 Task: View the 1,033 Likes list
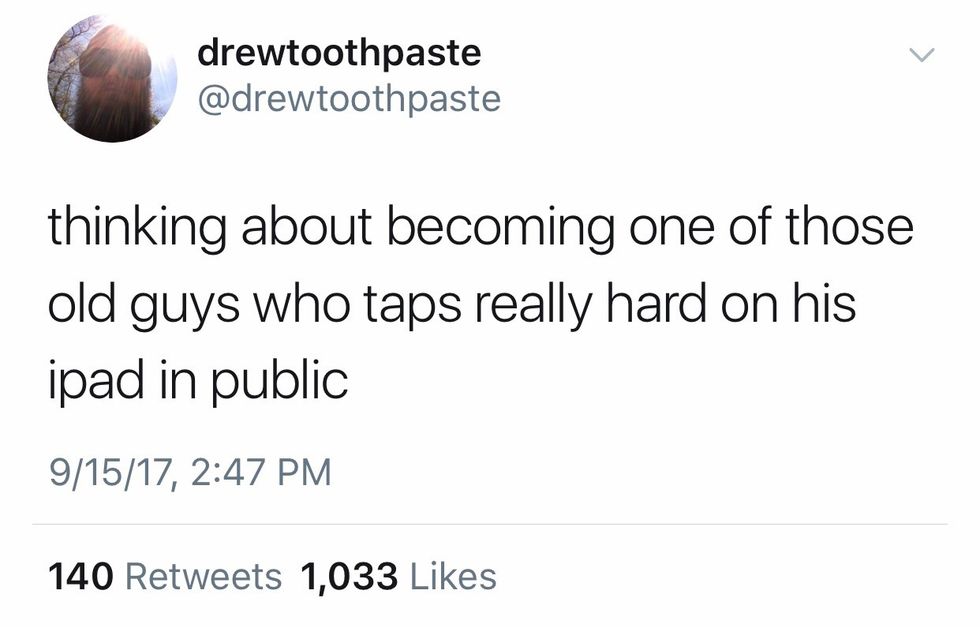click(x=399, y=576)
